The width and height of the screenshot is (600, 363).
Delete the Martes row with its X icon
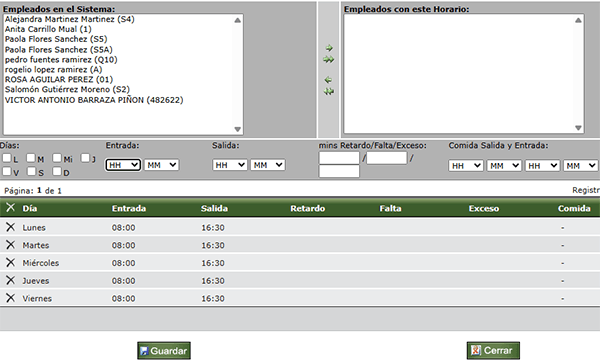(10, 245)
